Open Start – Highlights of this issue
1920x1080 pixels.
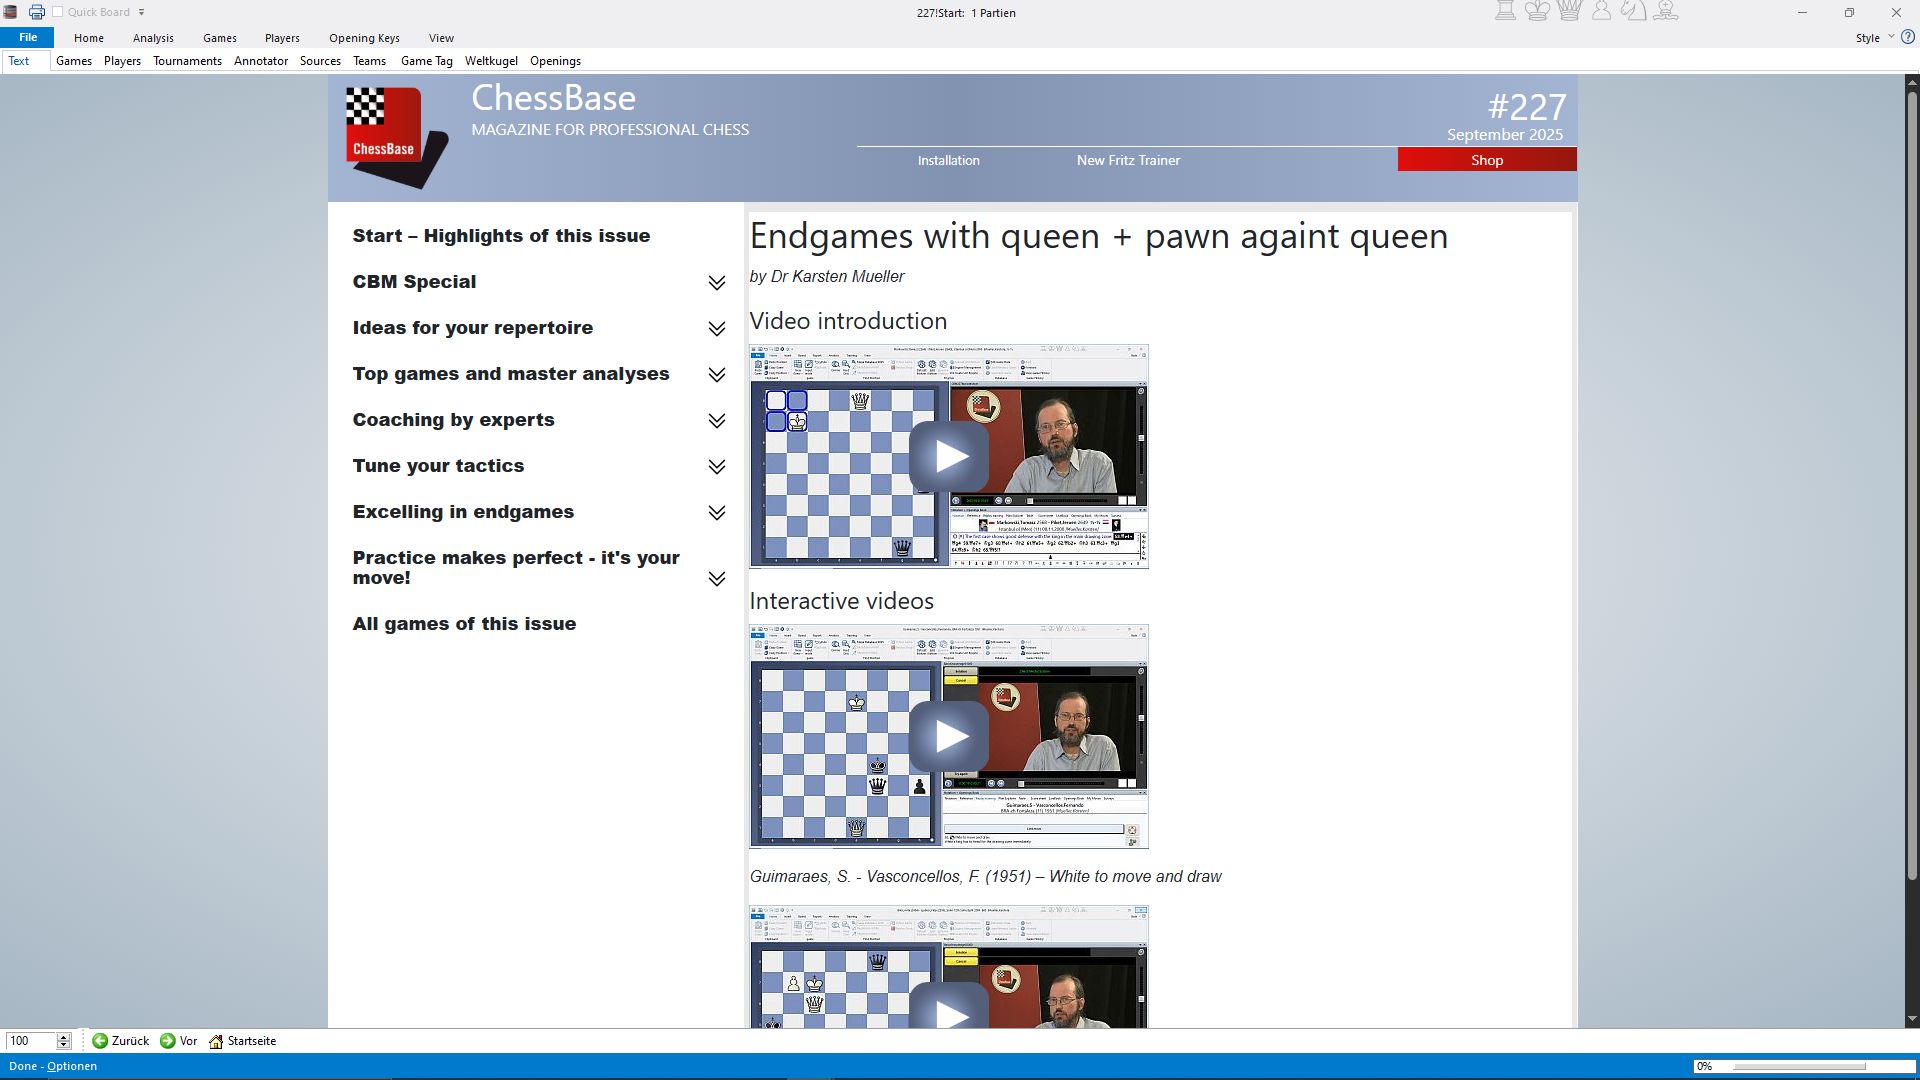click(501, 236)
